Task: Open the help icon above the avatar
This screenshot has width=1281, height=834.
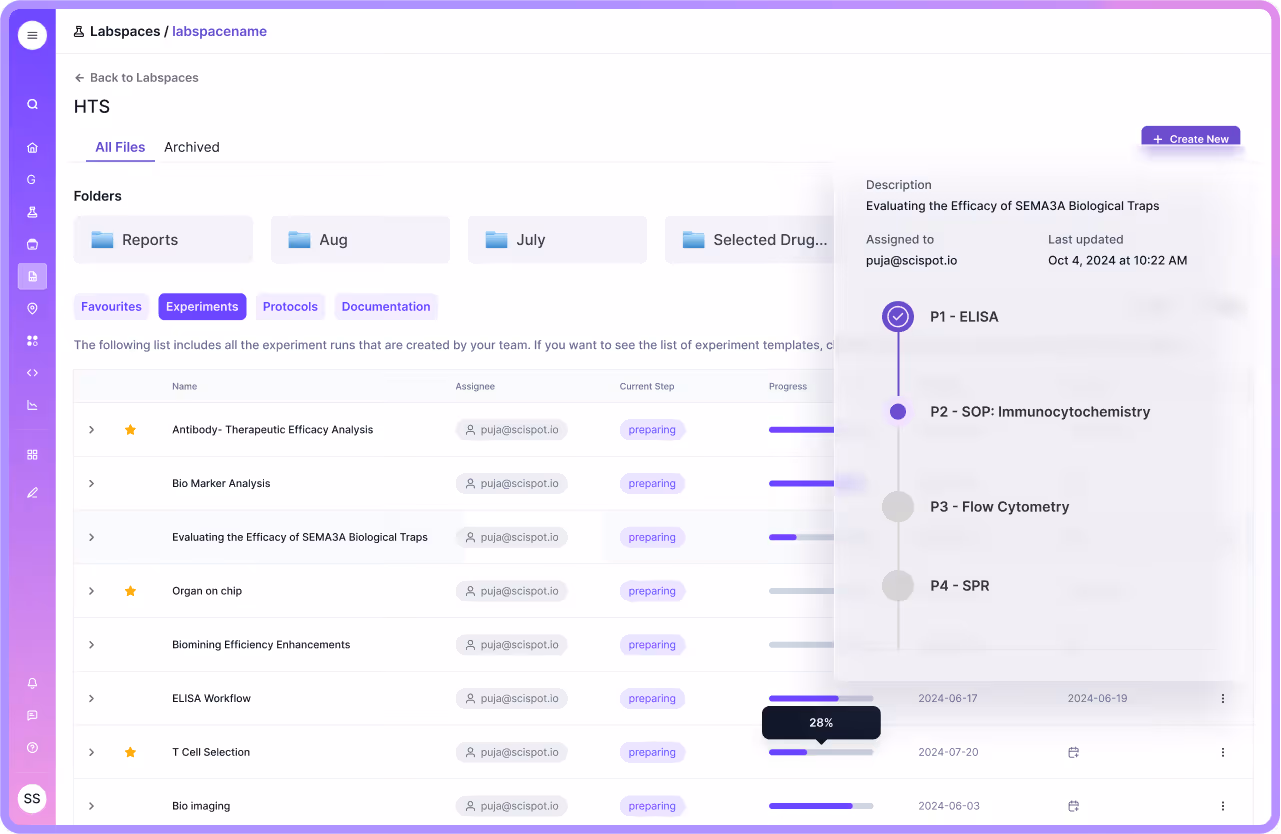Action: click(x=31, y=747)
